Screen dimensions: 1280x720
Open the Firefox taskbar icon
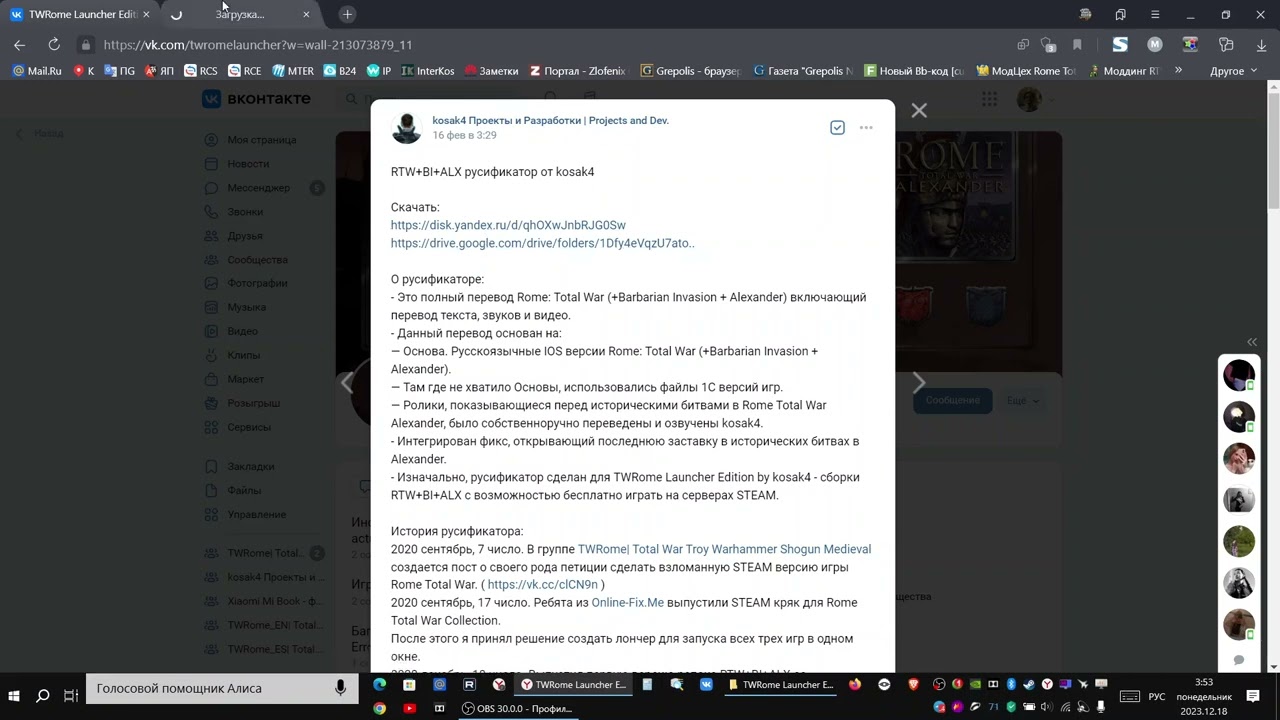click(x=854, y=685)
